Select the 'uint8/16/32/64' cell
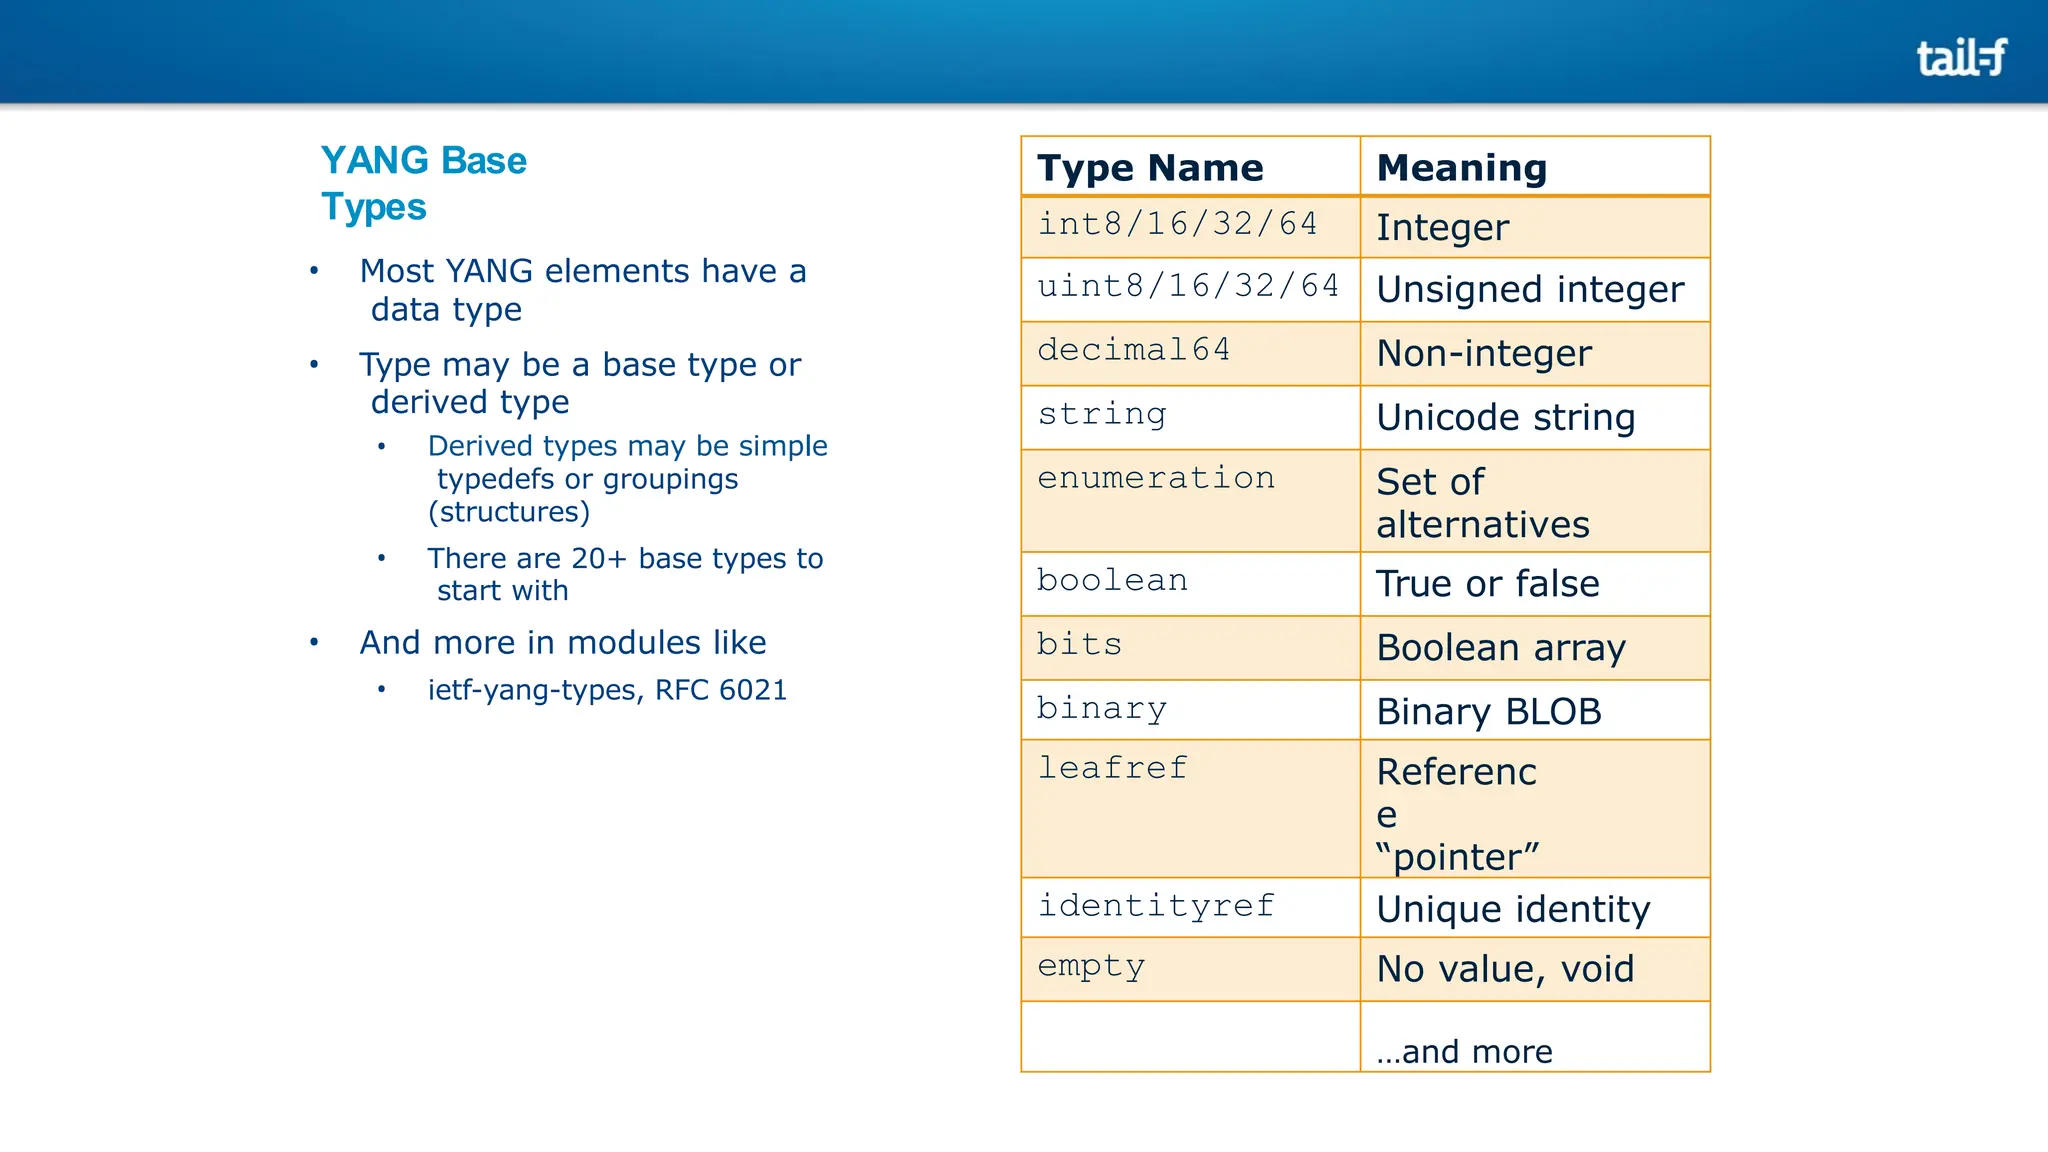This screenshot has width=2048, height=1152. tap(1190, 290)
